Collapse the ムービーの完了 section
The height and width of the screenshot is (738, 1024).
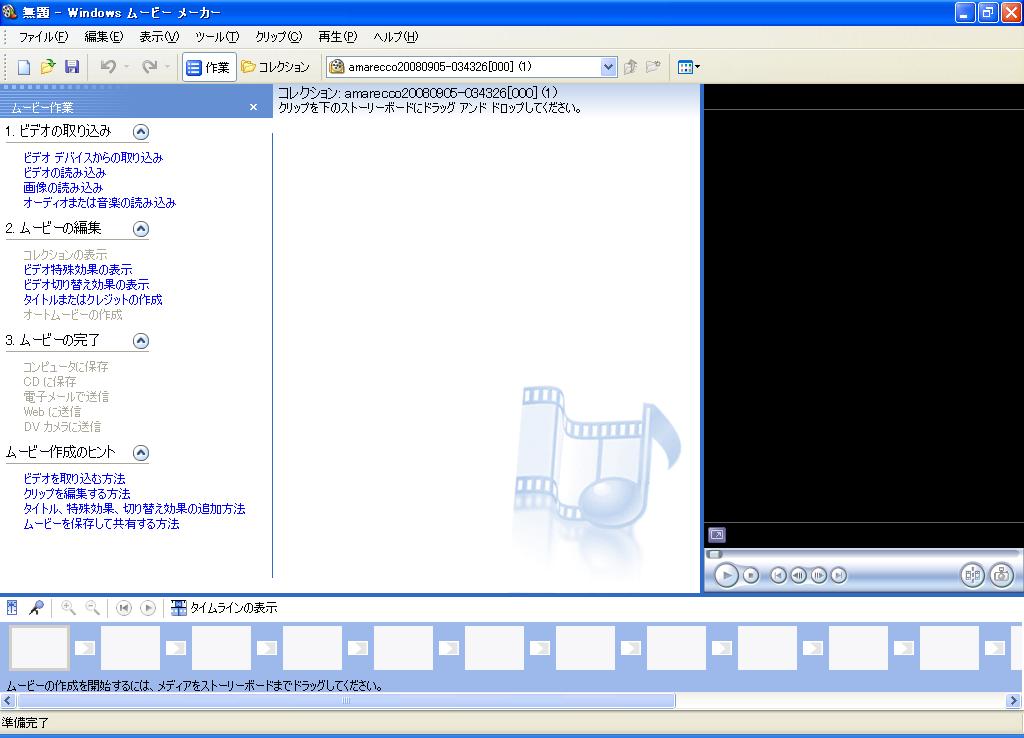pyautogui.click(x=140, y=341)
